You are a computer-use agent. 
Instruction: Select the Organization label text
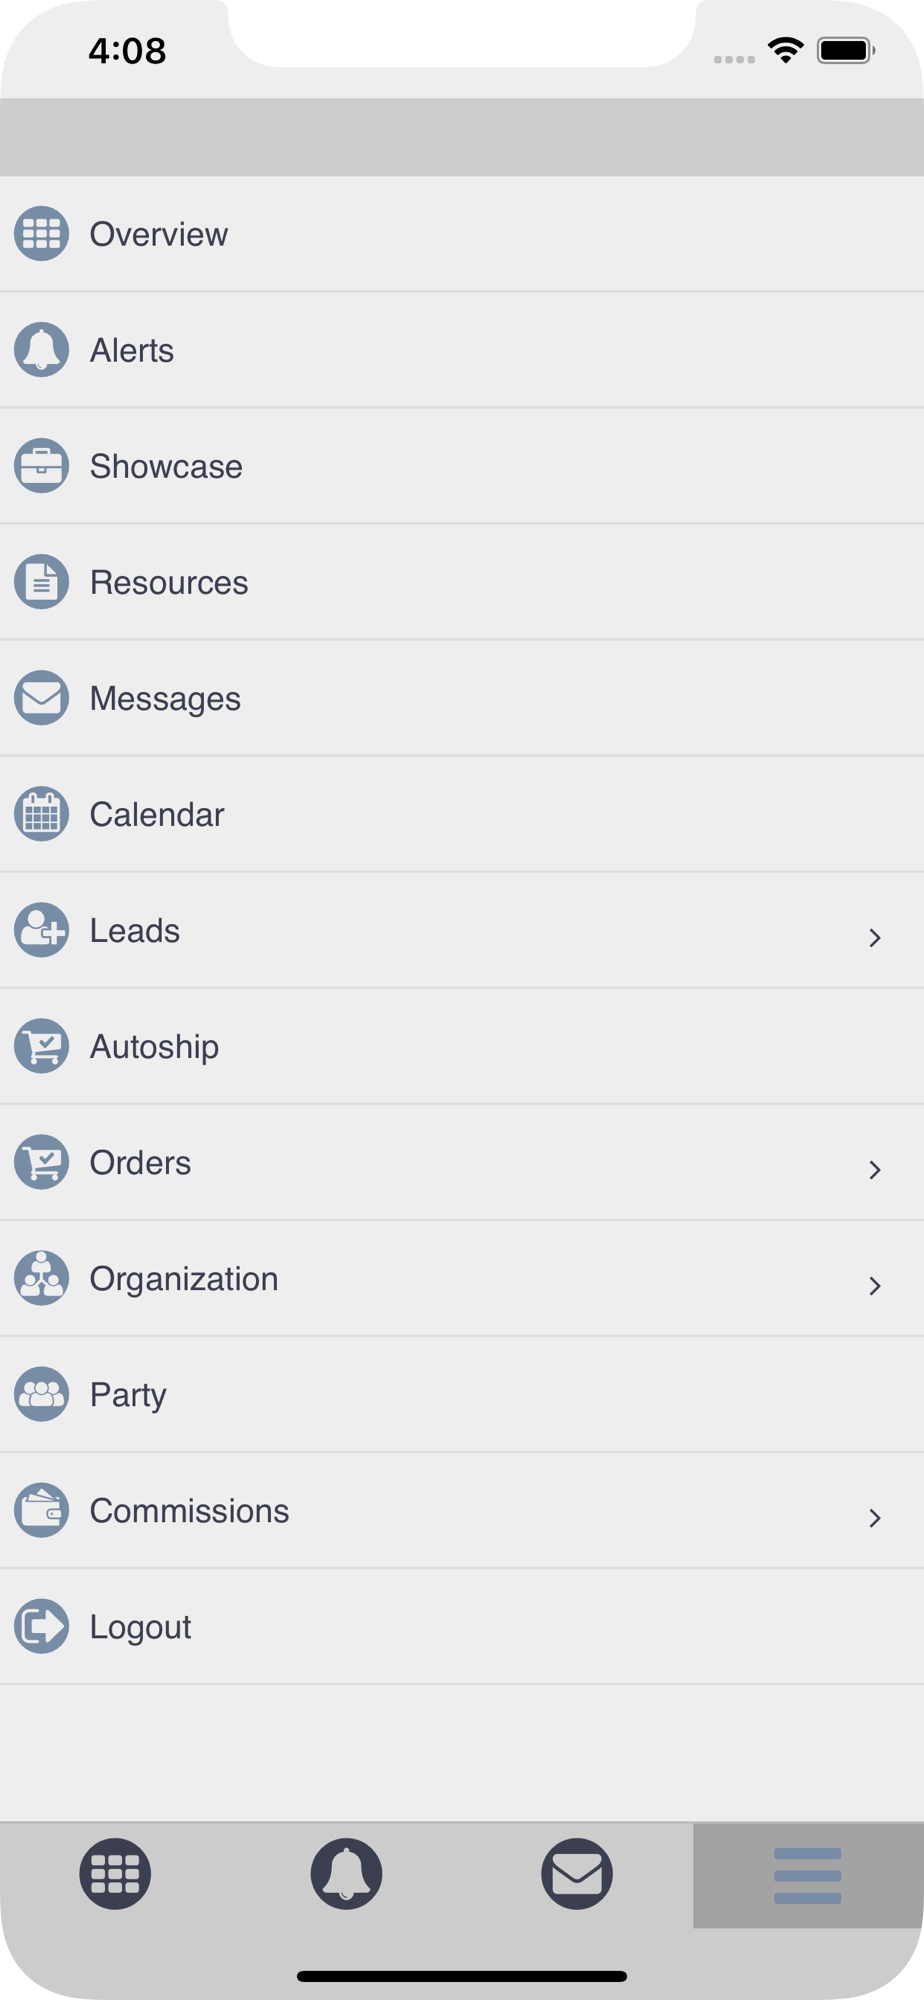click(x=184, y=1279)
